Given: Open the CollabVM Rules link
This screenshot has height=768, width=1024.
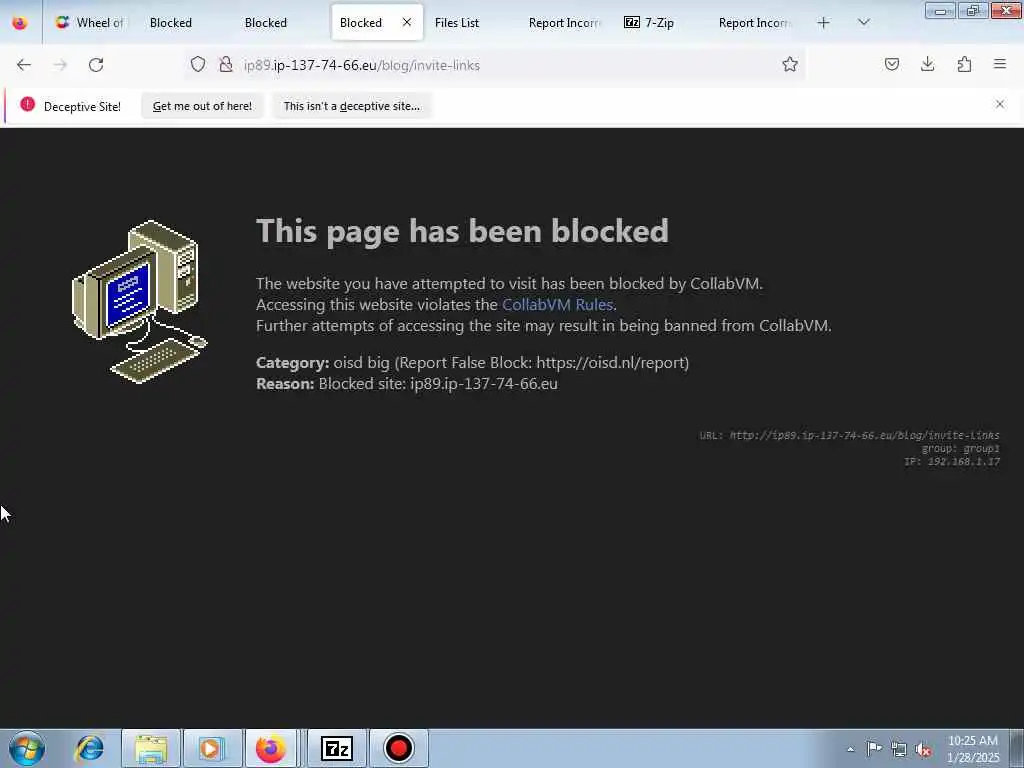Looking at the screenshot, I should tap(557, 305).
